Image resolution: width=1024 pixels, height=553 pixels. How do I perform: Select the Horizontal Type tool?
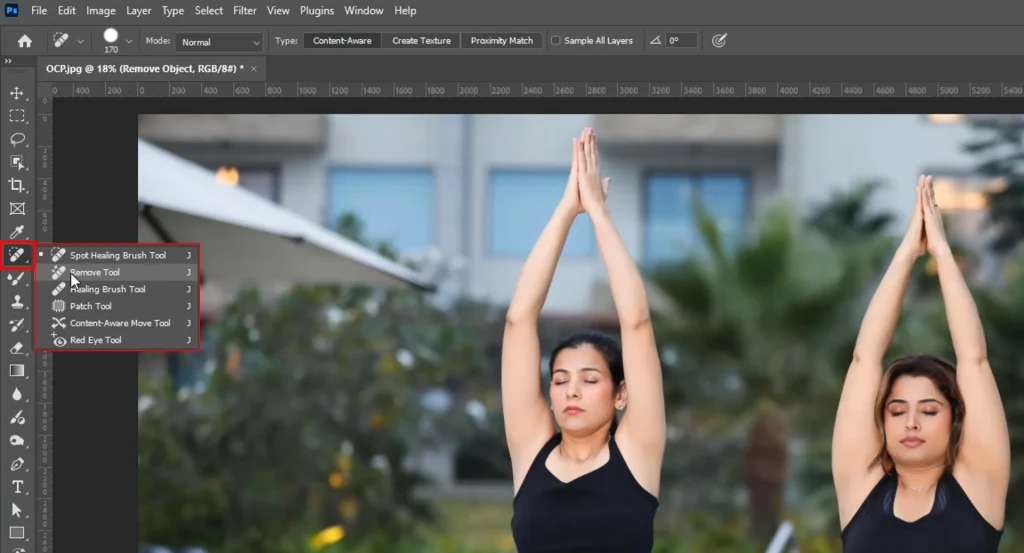pyautogui.click(x=17, y=487)
